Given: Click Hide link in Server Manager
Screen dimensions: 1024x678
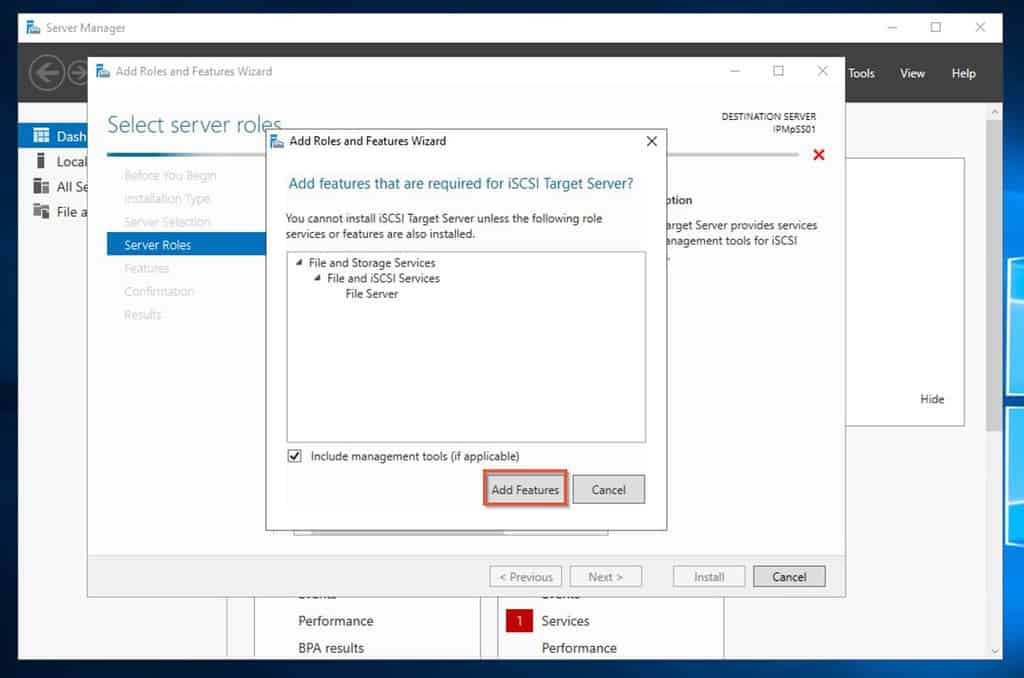Looking at the screenshot, I should [932, 399].
